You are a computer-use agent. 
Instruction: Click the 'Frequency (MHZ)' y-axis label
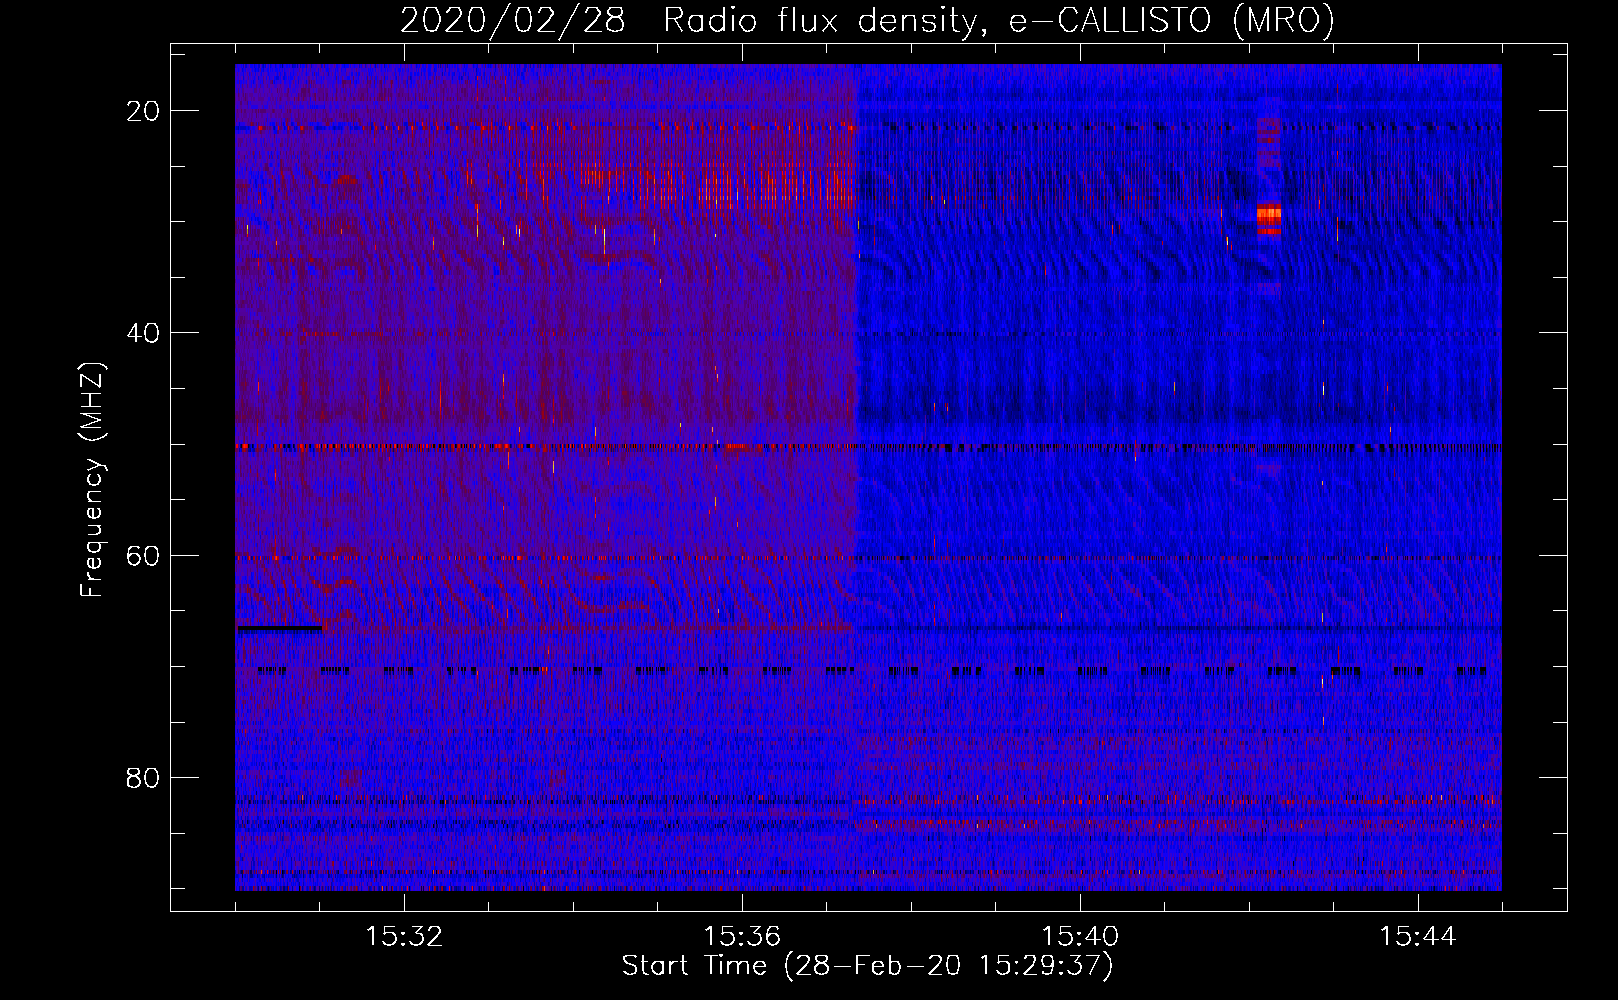(92, 480)
